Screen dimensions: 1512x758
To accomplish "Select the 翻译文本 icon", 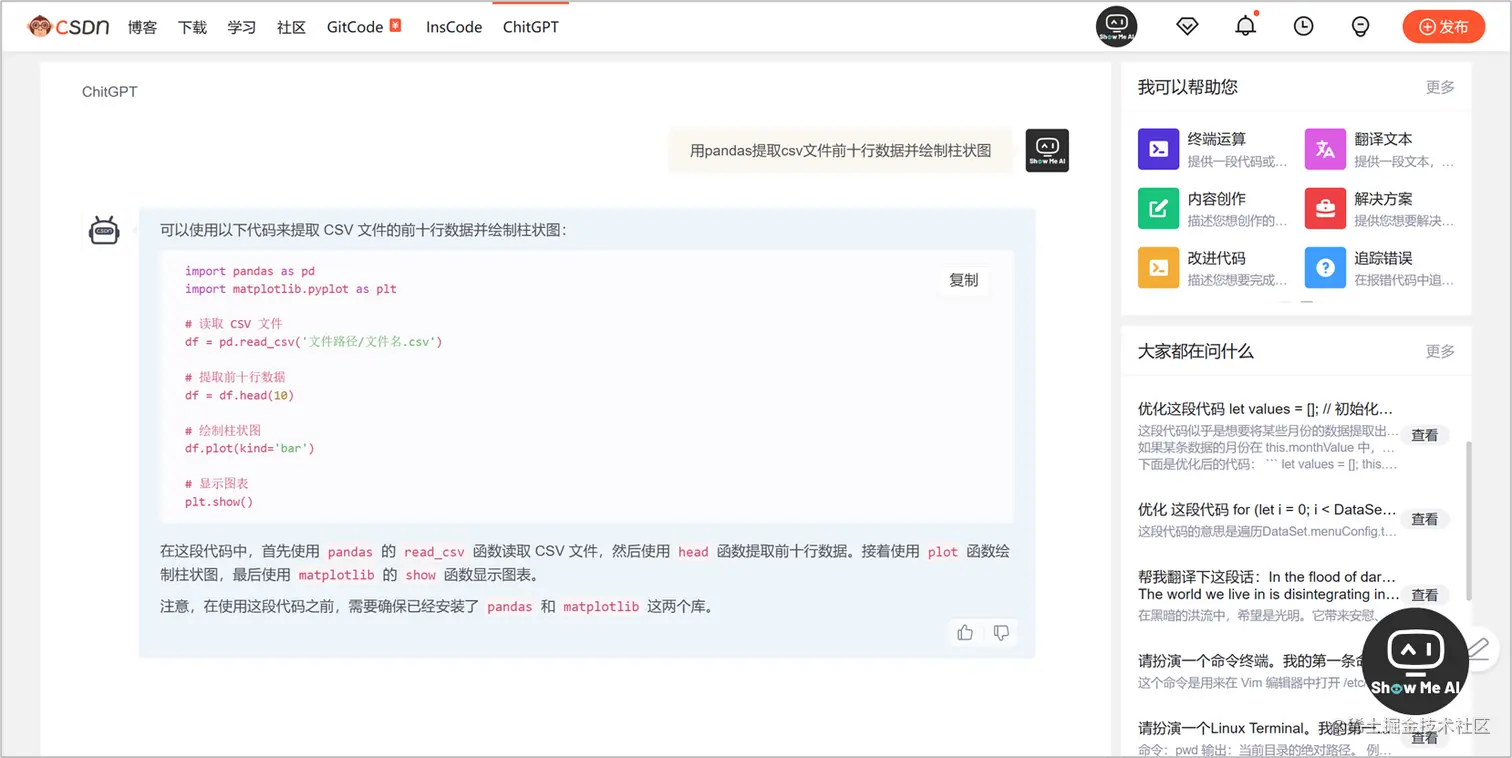I will point(1325,149).
